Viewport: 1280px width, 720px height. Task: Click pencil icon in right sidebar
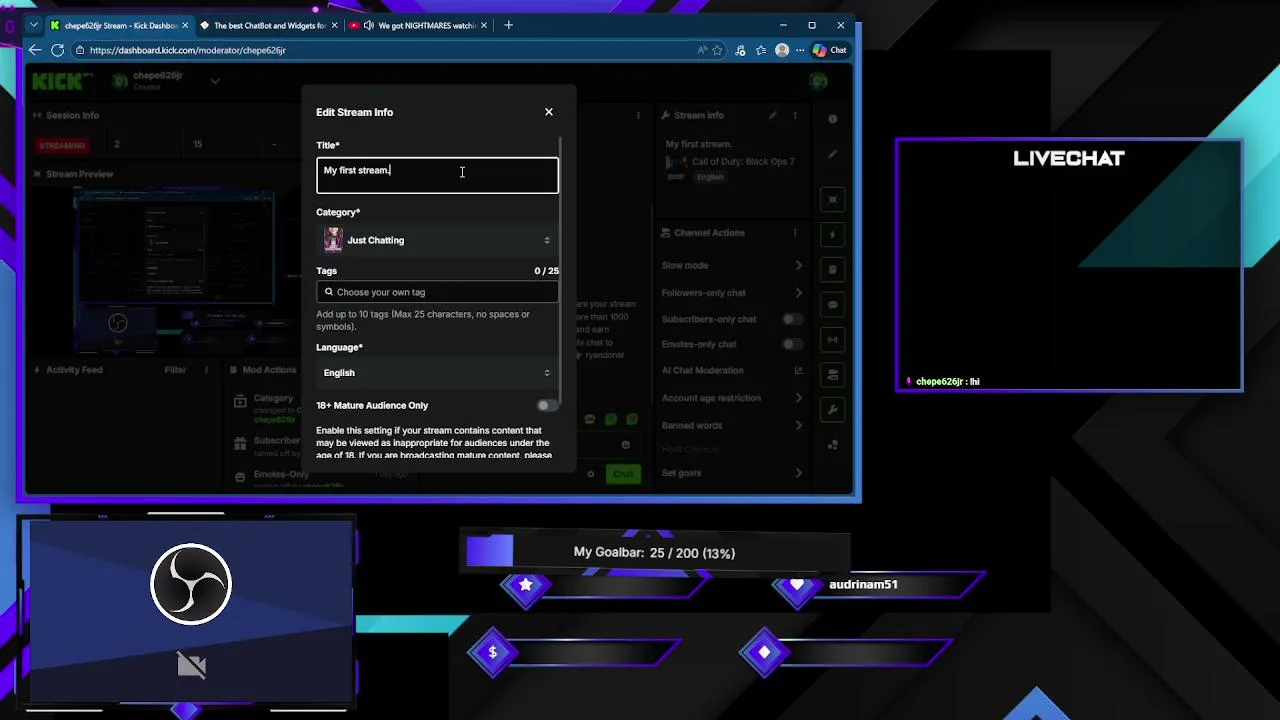pos(832,154)
